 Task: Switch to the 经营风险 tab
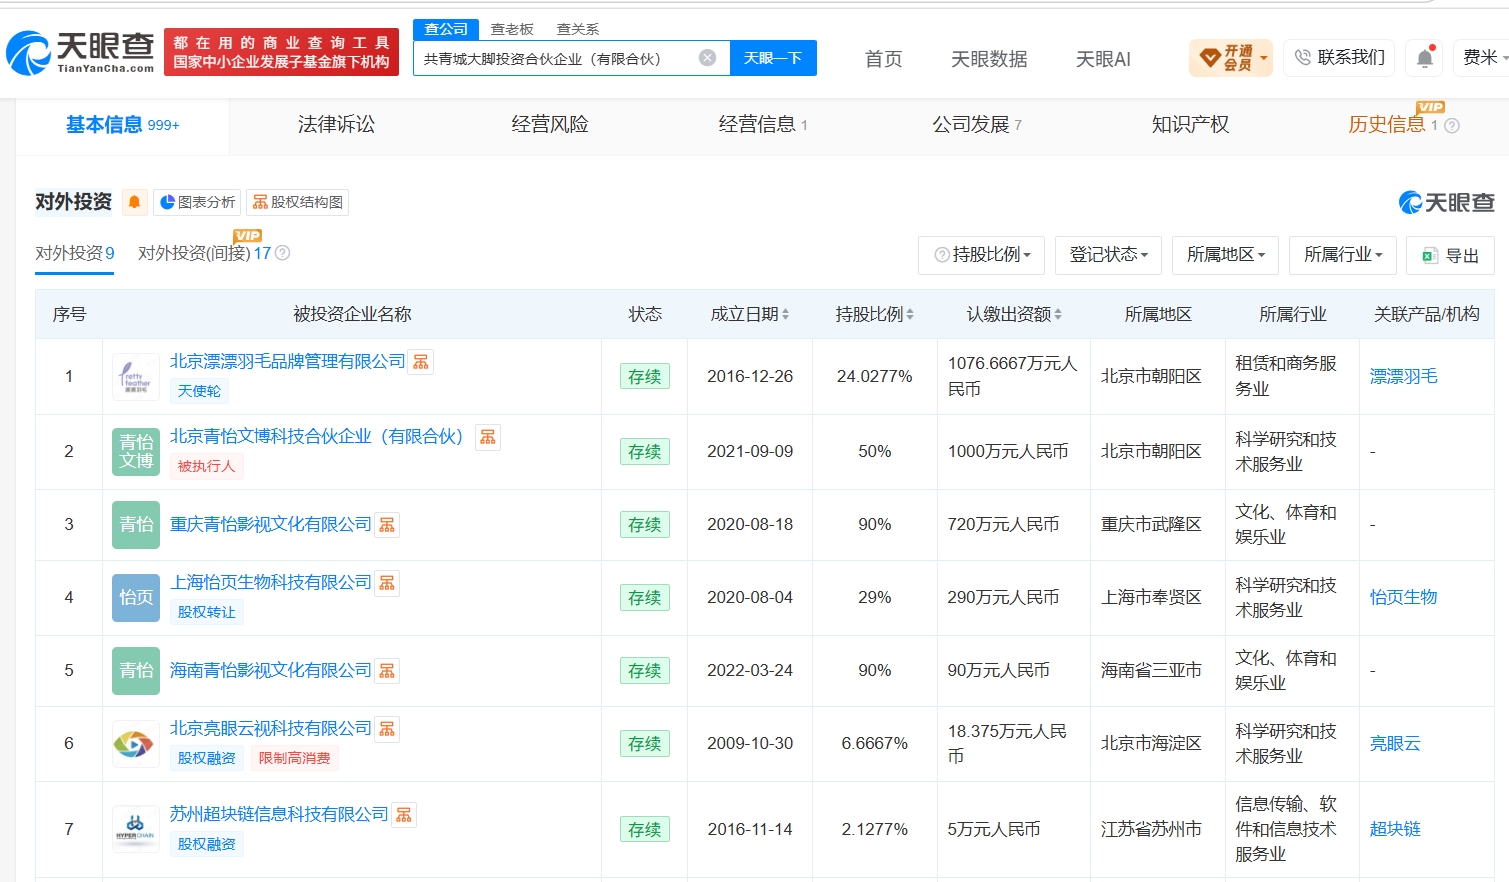[550, 125]
